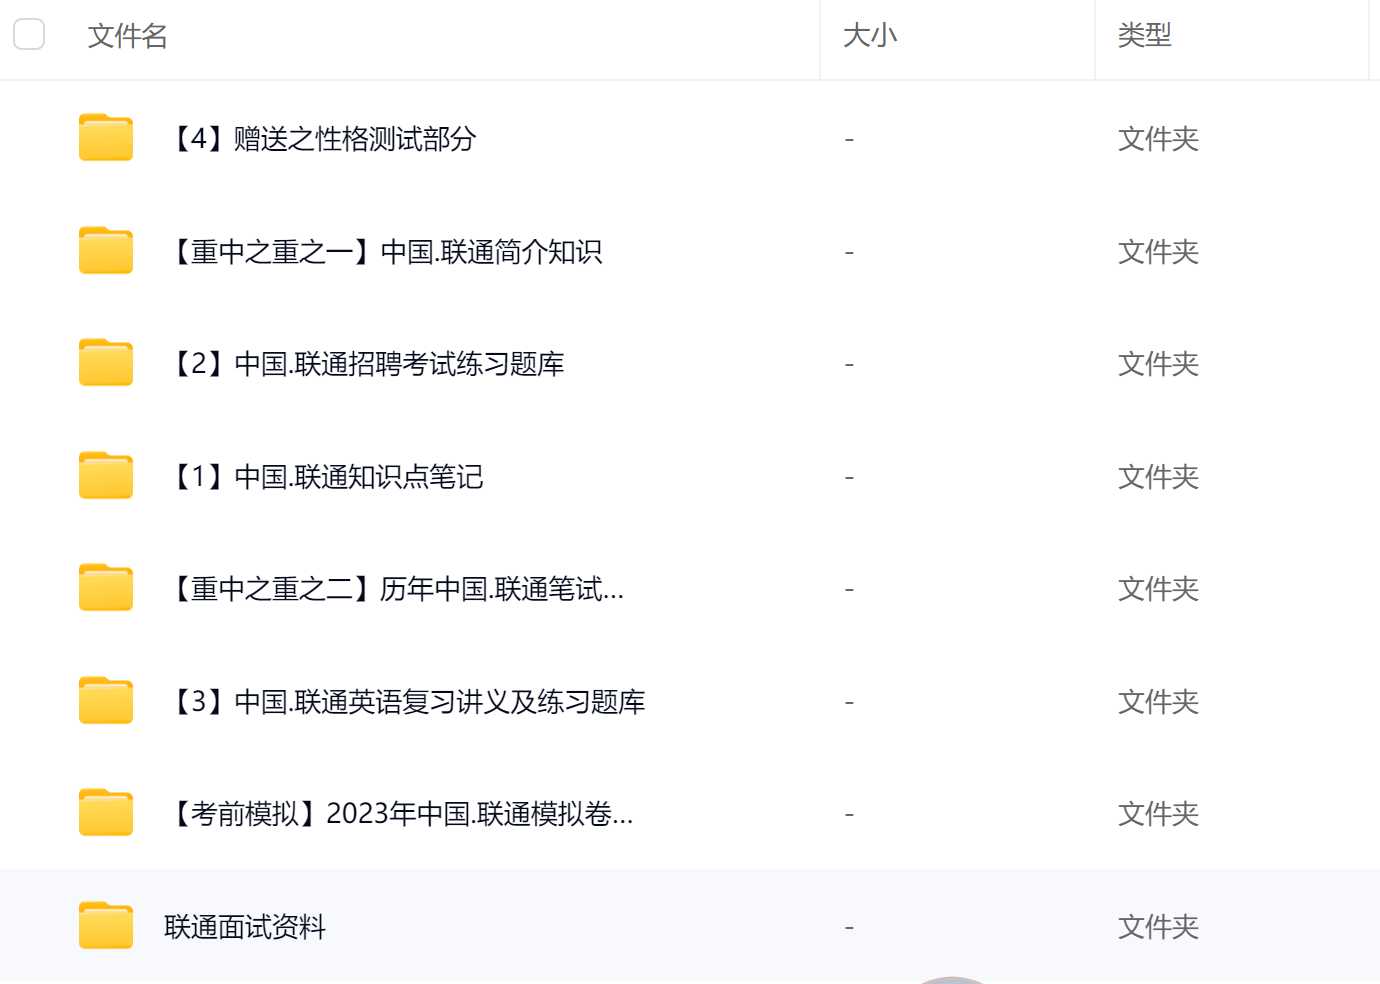Select the 联通面试资料 folder name

(x=245, y=927)
